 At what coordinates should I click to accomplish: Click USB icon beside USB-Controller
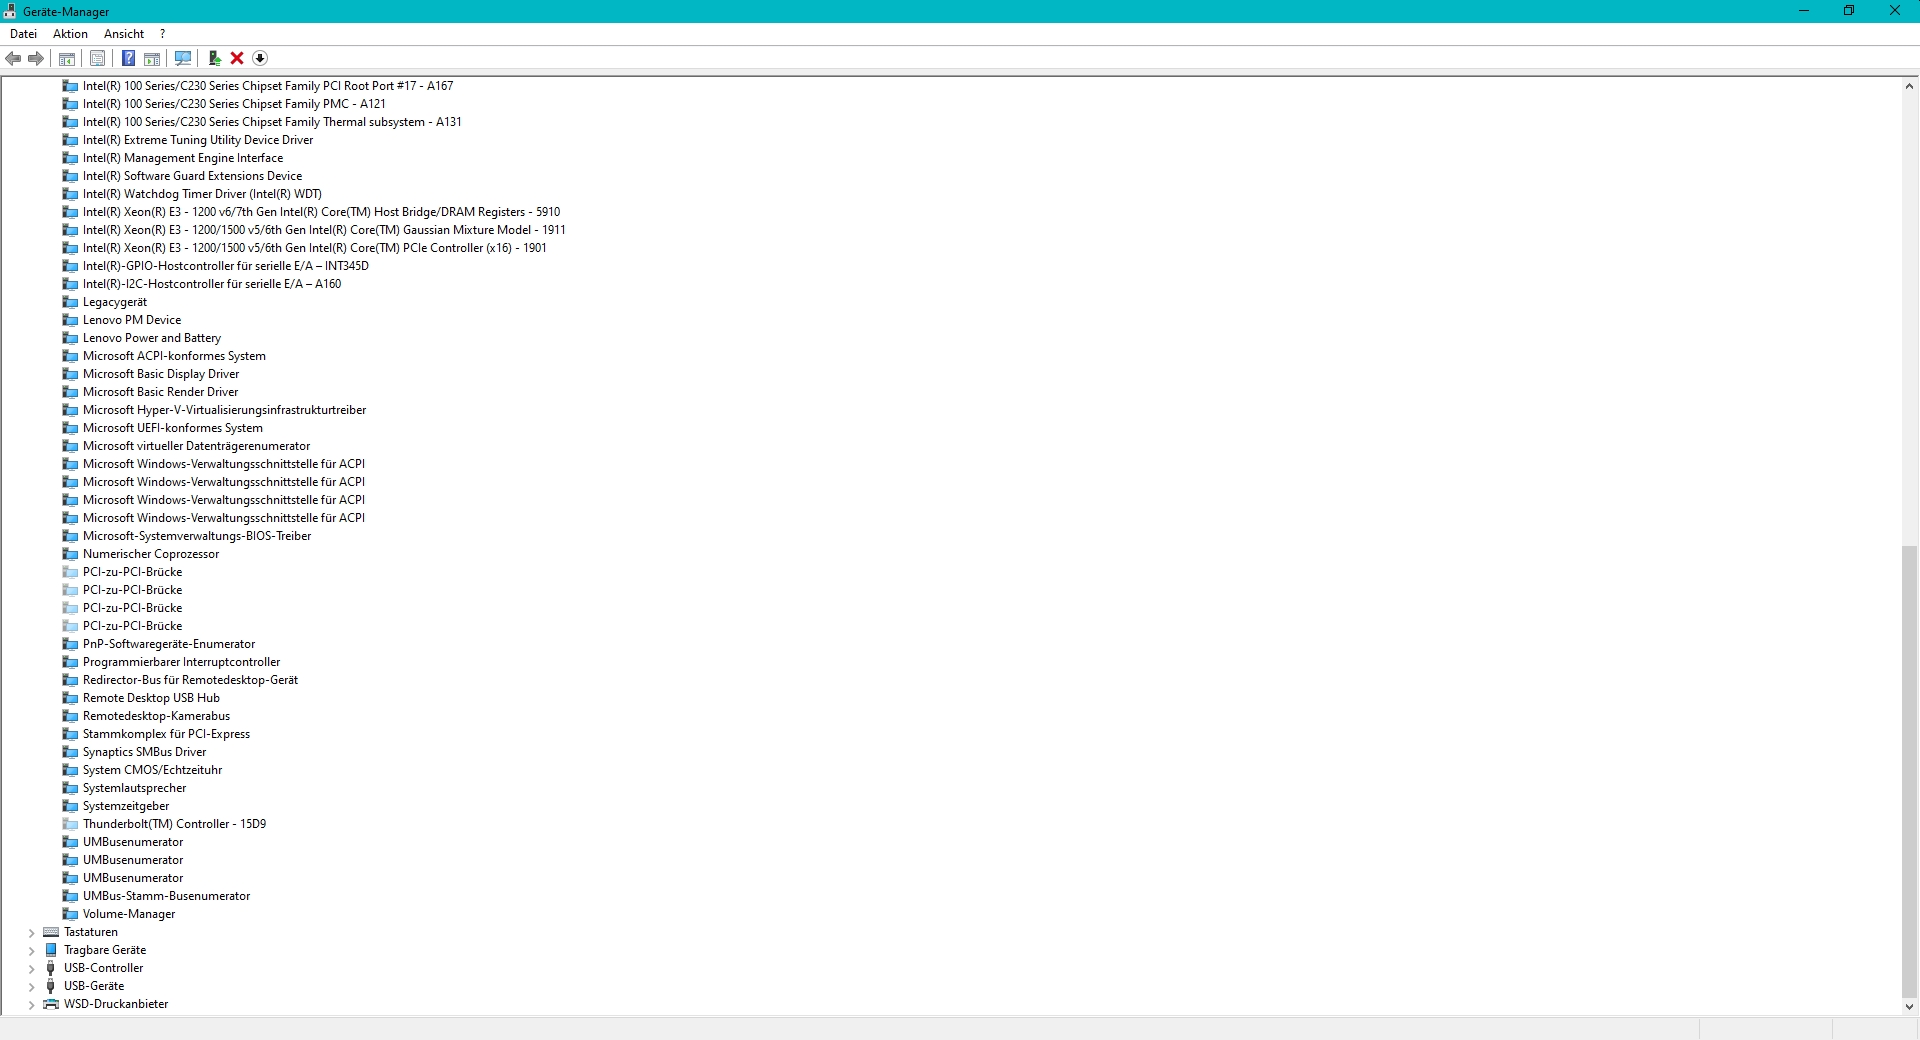pos(51,968)
